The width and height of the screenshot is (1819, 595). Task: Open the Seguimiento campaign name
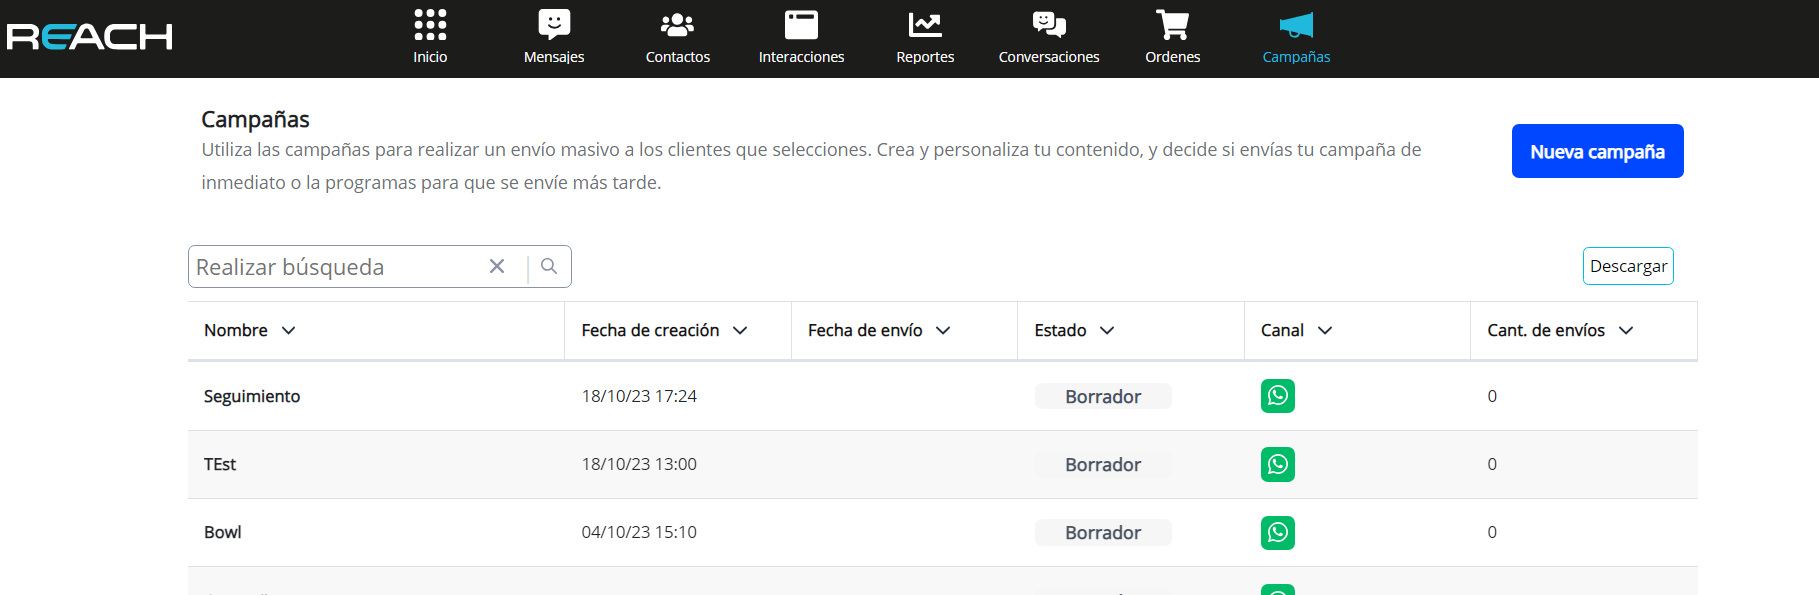tap(252, 396)
